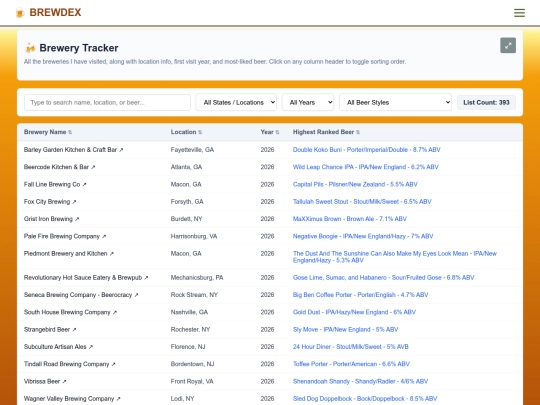Click the Bordentown, NJ location cell

point(193,364)
